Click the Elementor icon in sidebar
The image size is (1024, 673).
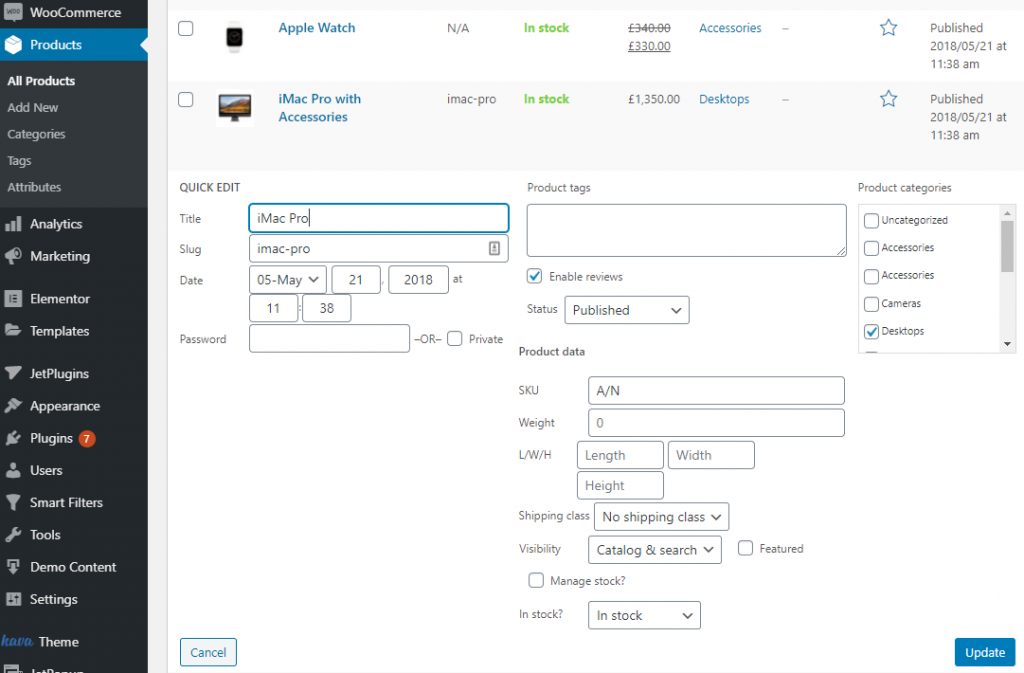13,299
